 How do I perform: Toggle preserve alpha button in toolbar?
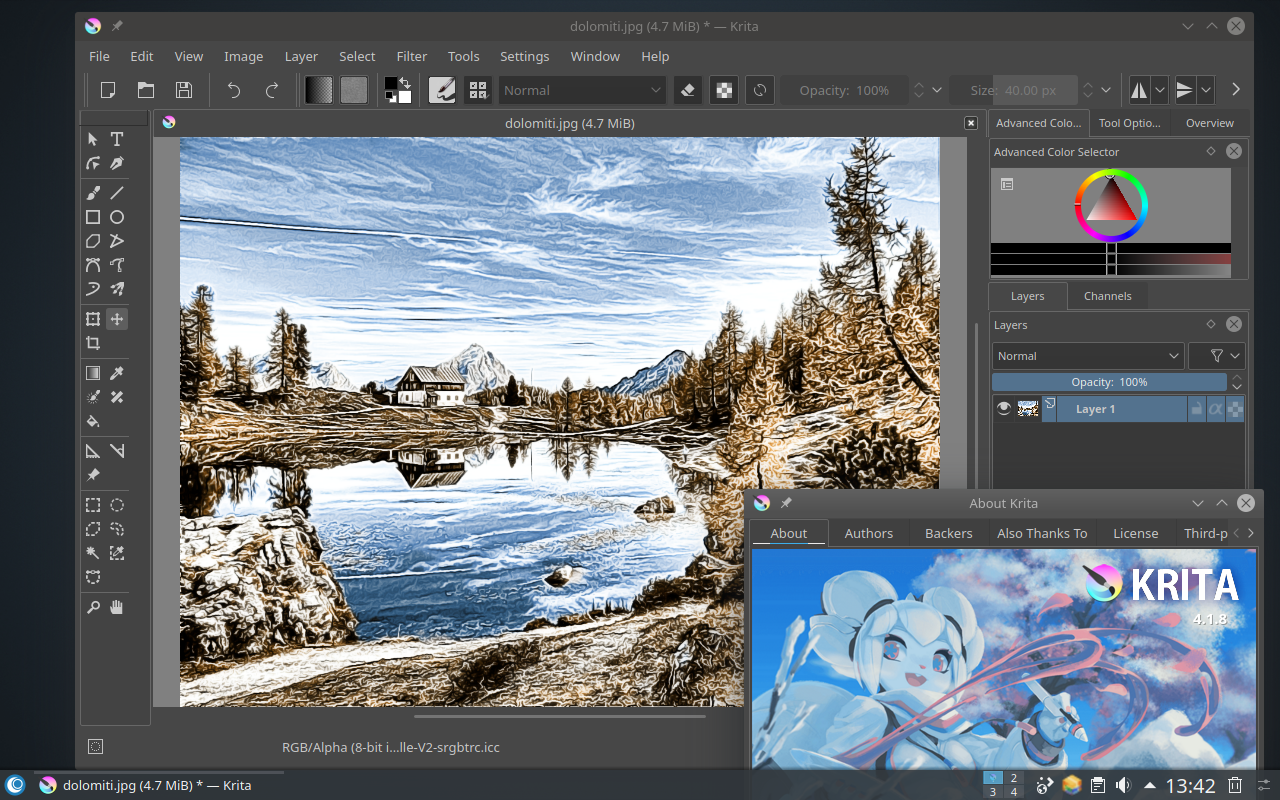pyautogui.click(x=723, y=90)
